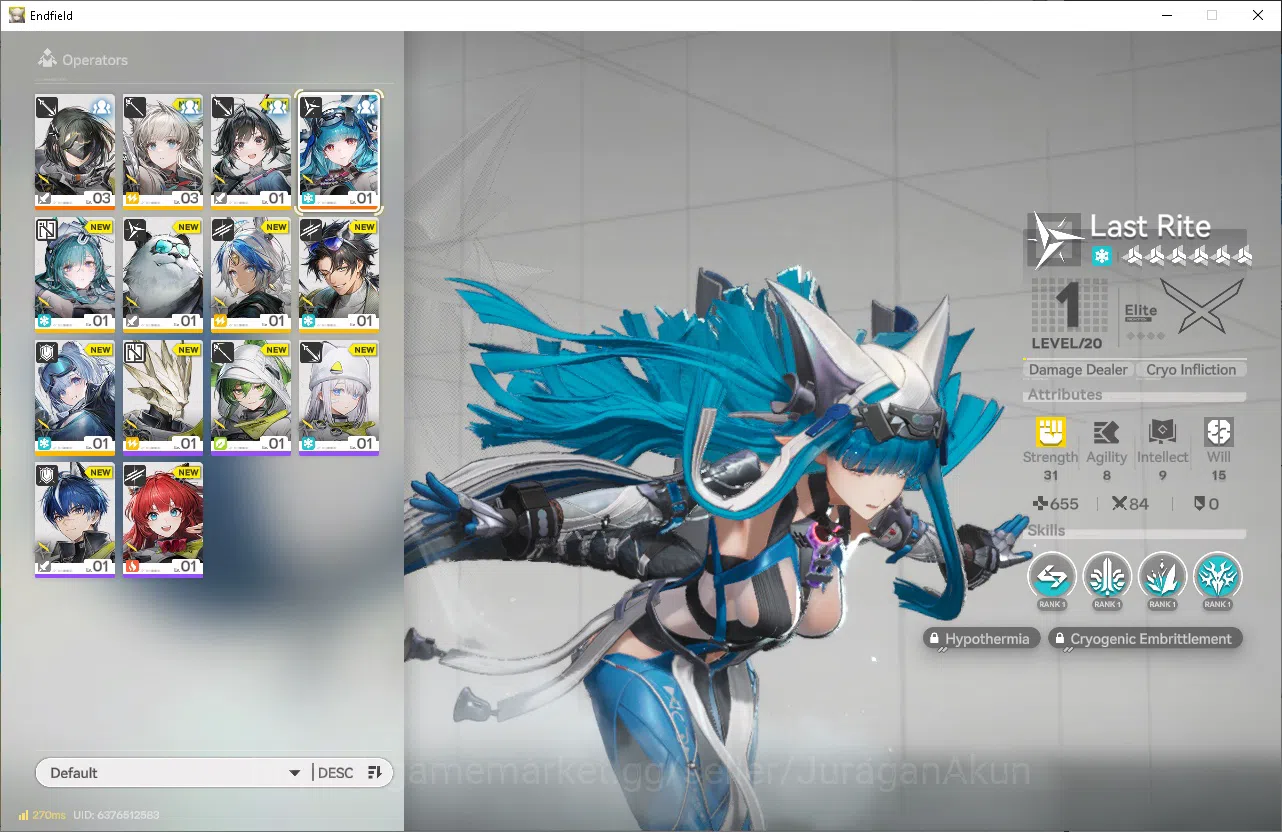The height and width of the screenshot is (832, 1282).
Task: Click the Will value 15
Action: click(1218, 476)
